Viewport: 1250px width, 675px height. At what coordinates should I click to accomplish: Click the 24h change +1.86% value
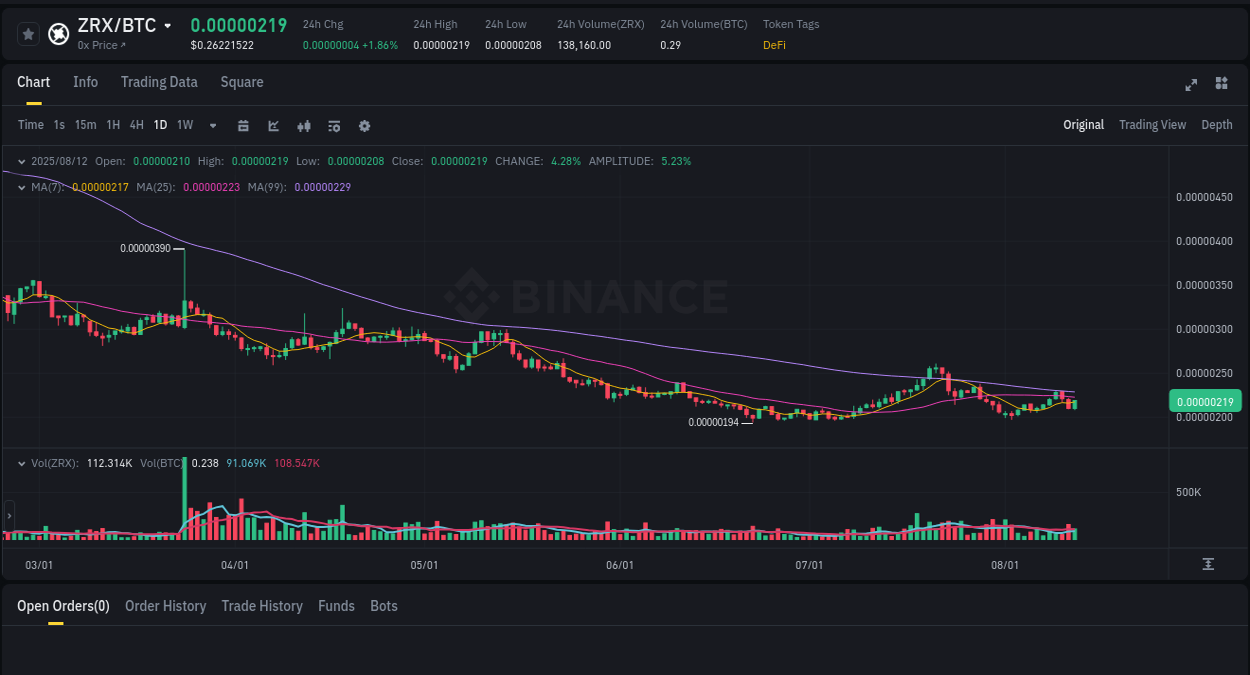coord(379,45)
